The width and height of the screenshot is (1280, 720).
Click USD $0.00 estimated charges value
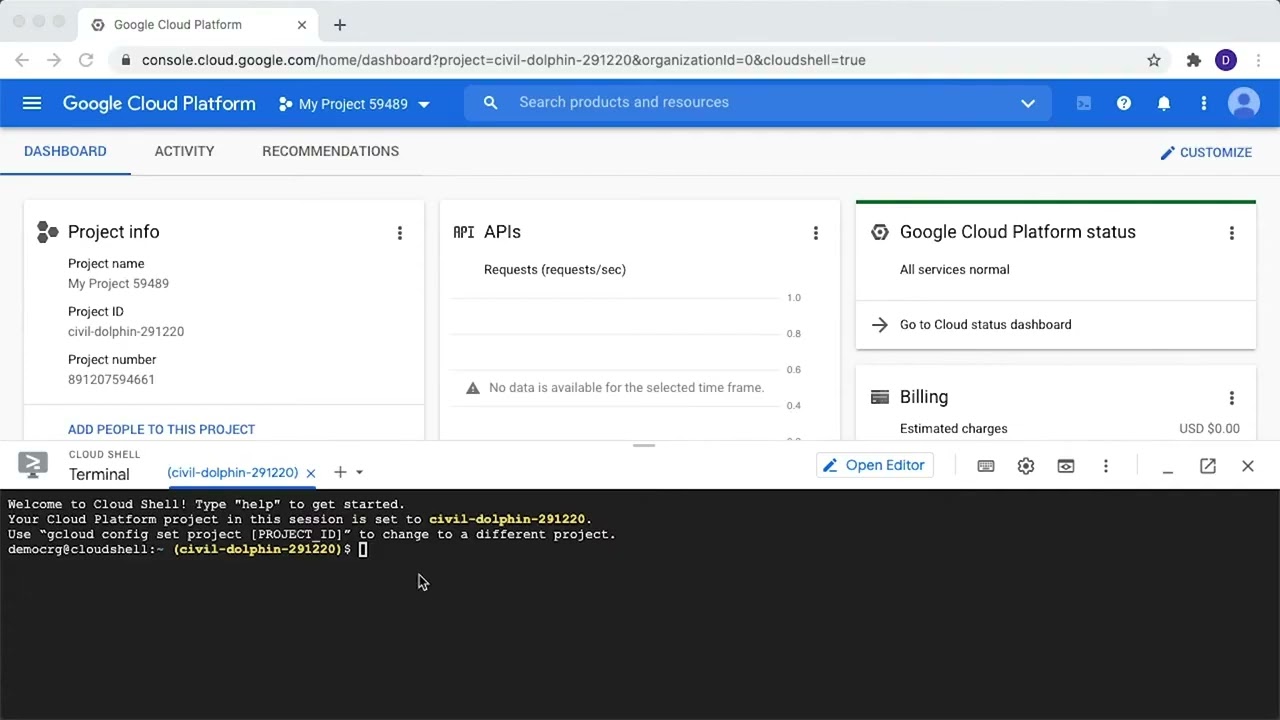coord(1209,428)
